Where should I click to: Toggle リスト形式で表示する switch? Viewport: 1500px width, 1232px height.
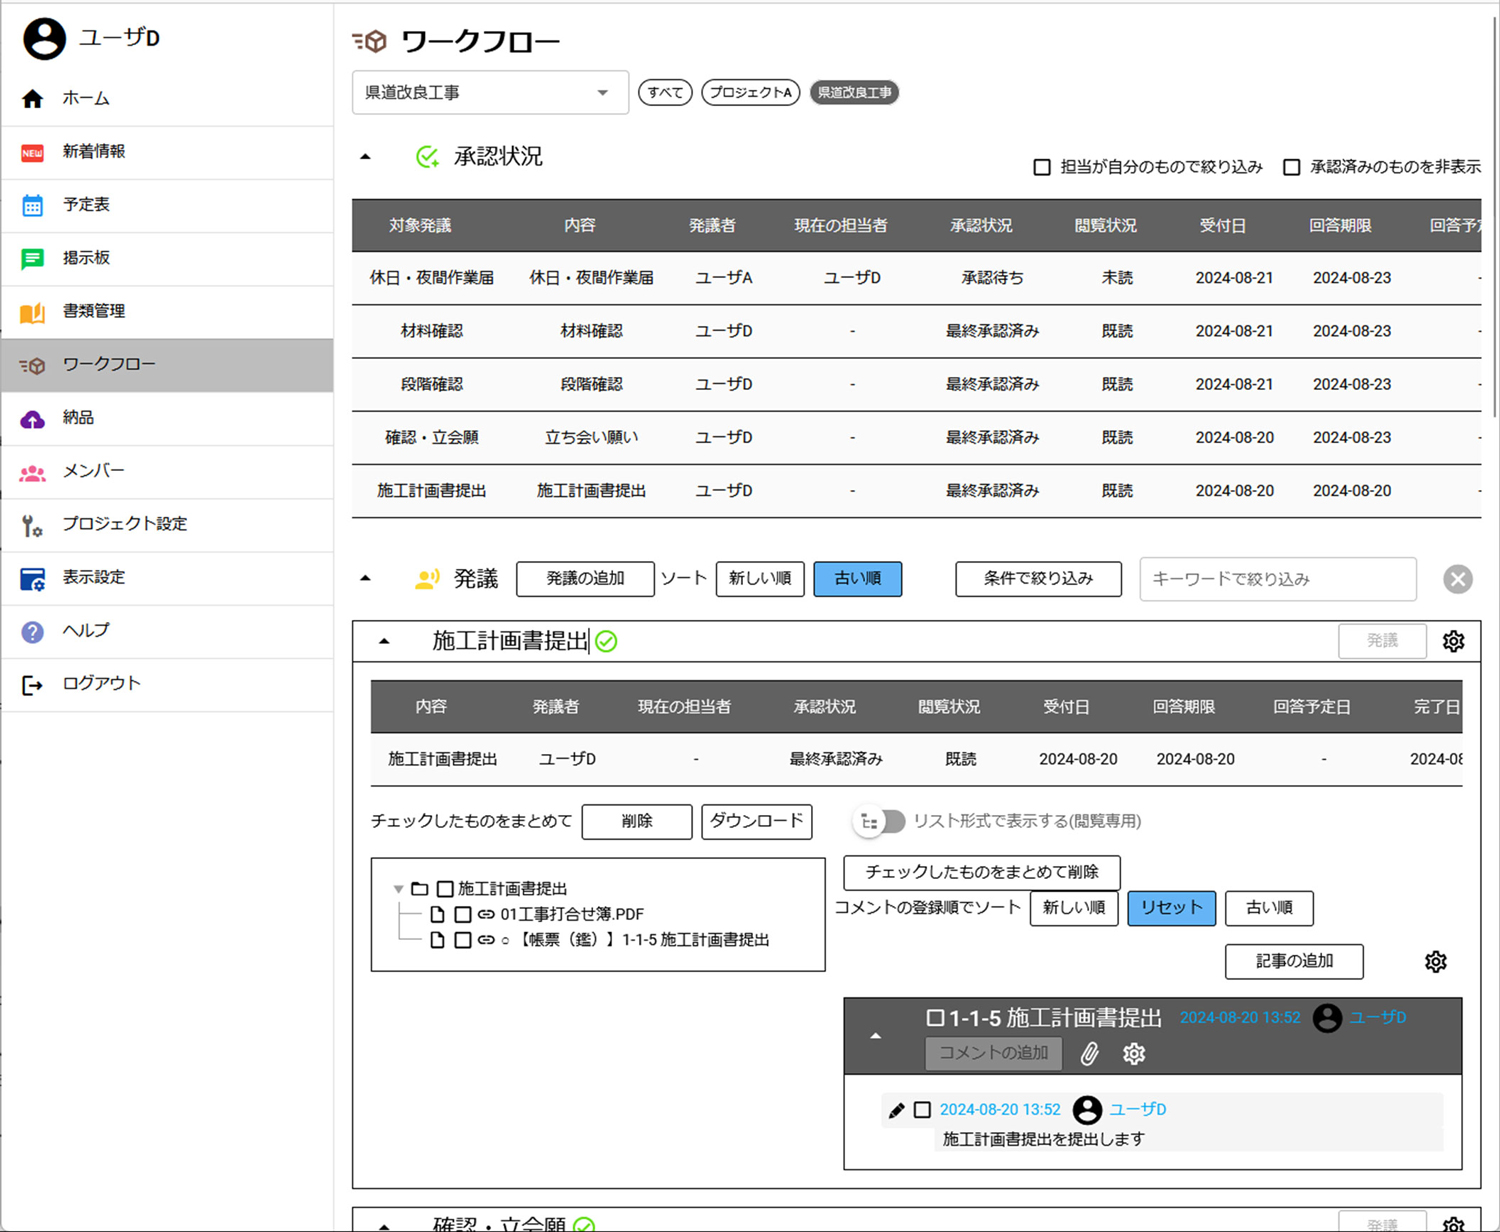pos(879,822)
